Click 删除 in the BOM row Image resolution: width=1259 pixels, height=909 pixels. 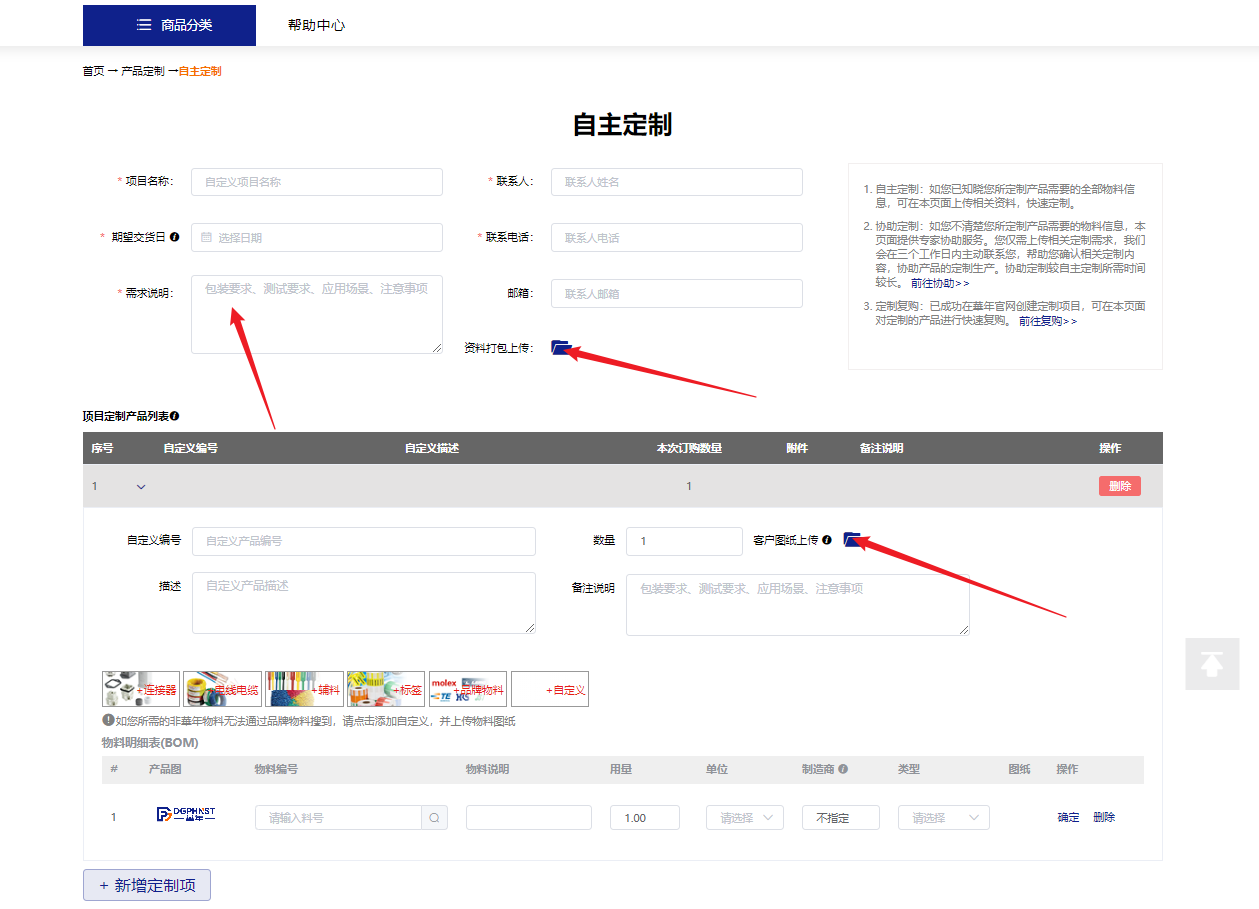[1104, 817]
